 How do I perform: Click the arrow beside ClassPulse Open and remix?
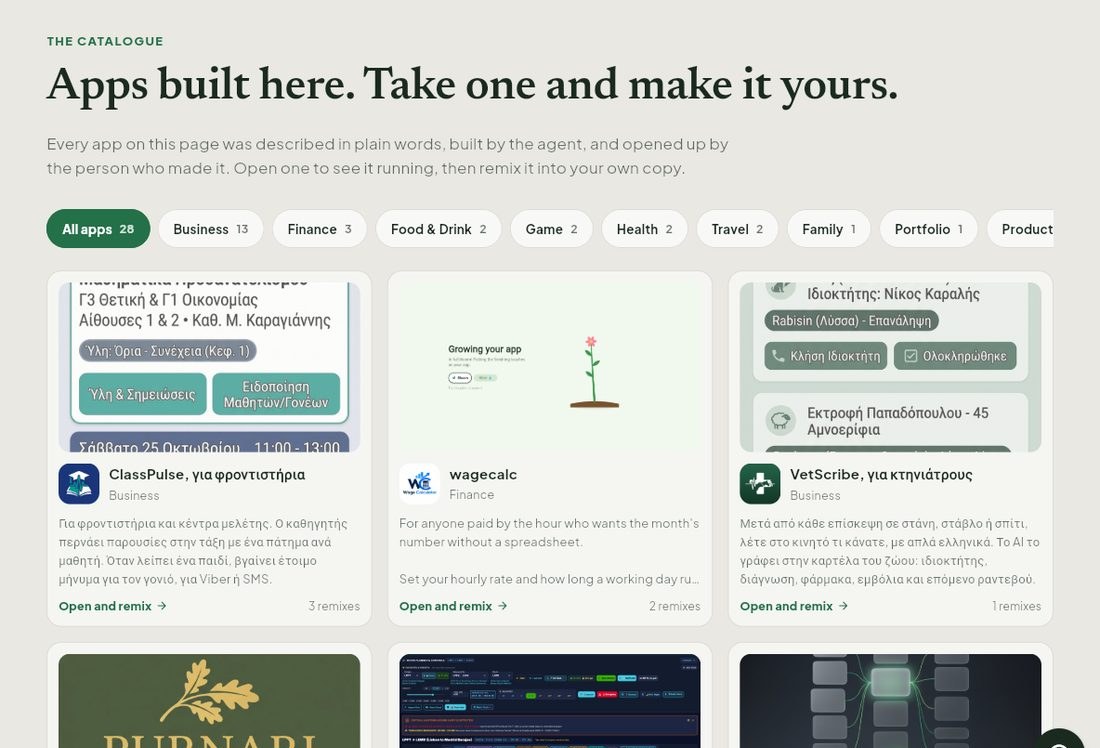[x=162, y=606]
